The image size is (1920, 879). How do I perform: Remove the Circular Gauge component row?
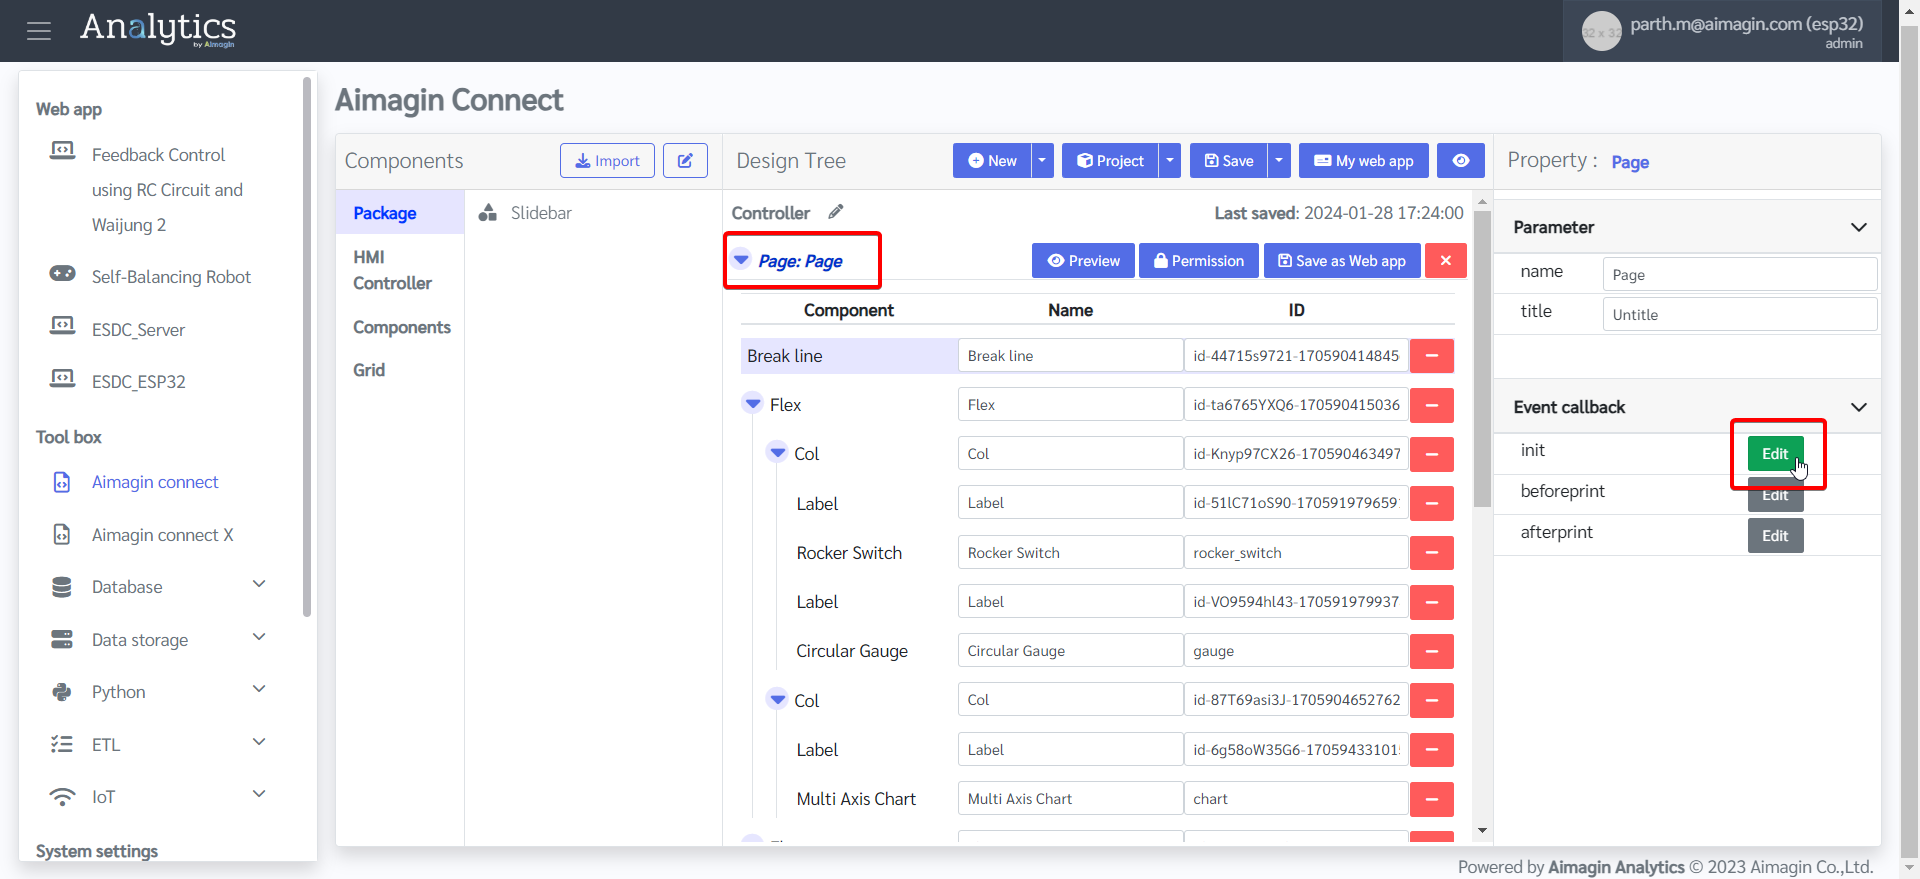1431,651
